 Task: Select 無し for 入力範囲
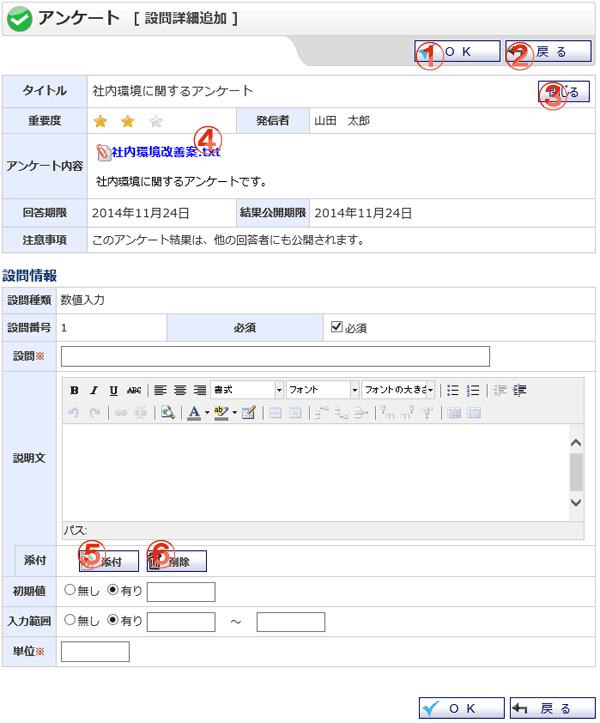[70, 620]
